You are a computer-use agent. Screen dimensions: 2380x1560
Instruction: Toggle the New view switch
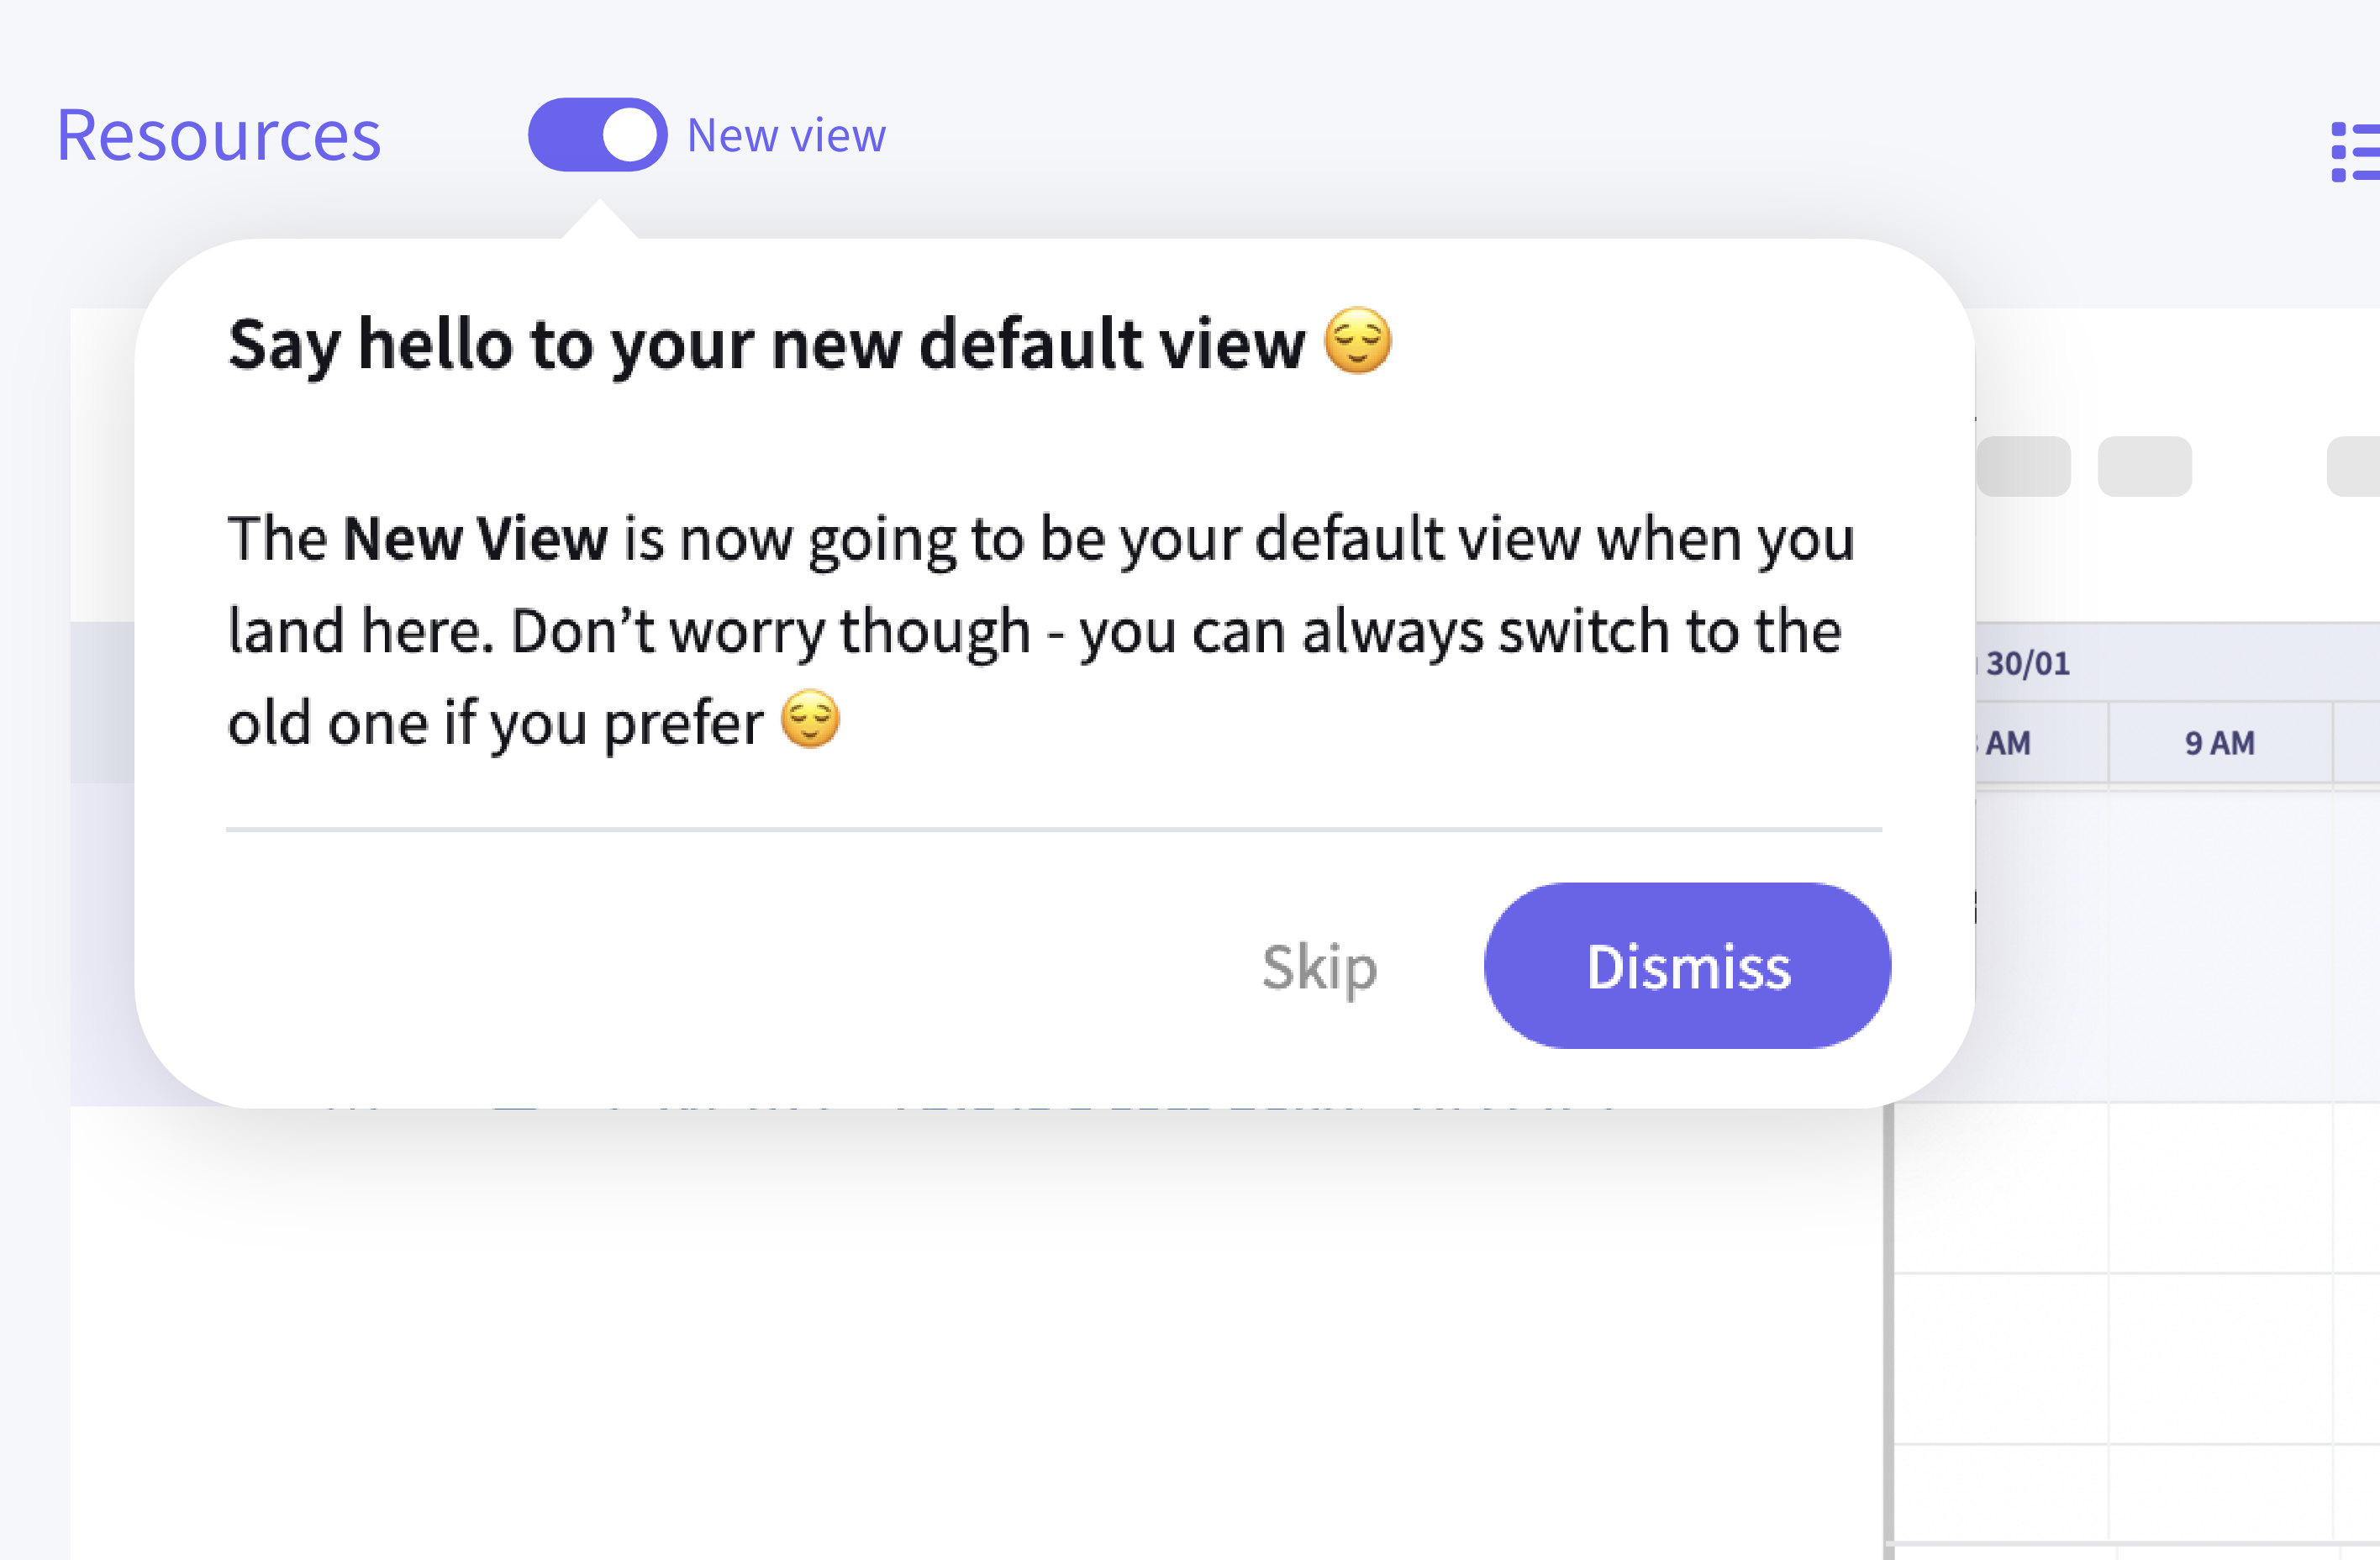click(597, 135)
